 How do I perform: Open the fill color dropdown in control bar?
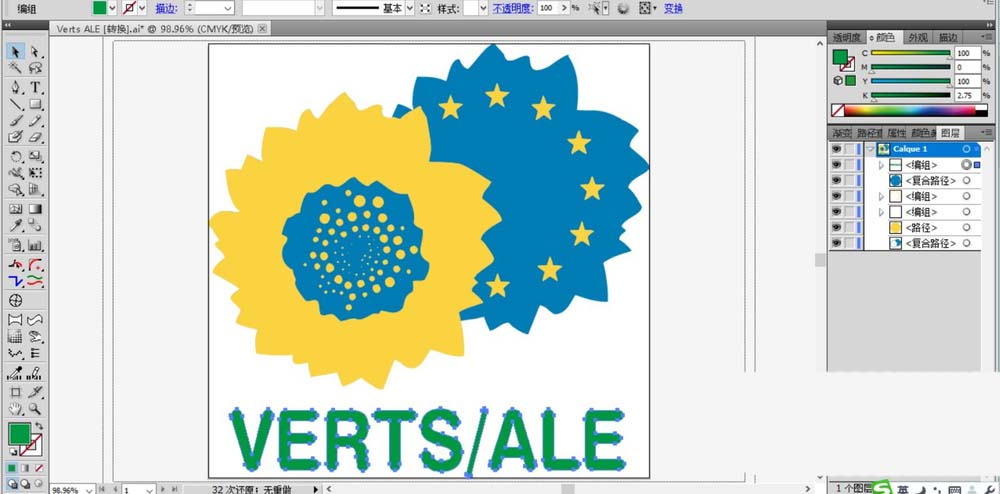tap(112, 8)
